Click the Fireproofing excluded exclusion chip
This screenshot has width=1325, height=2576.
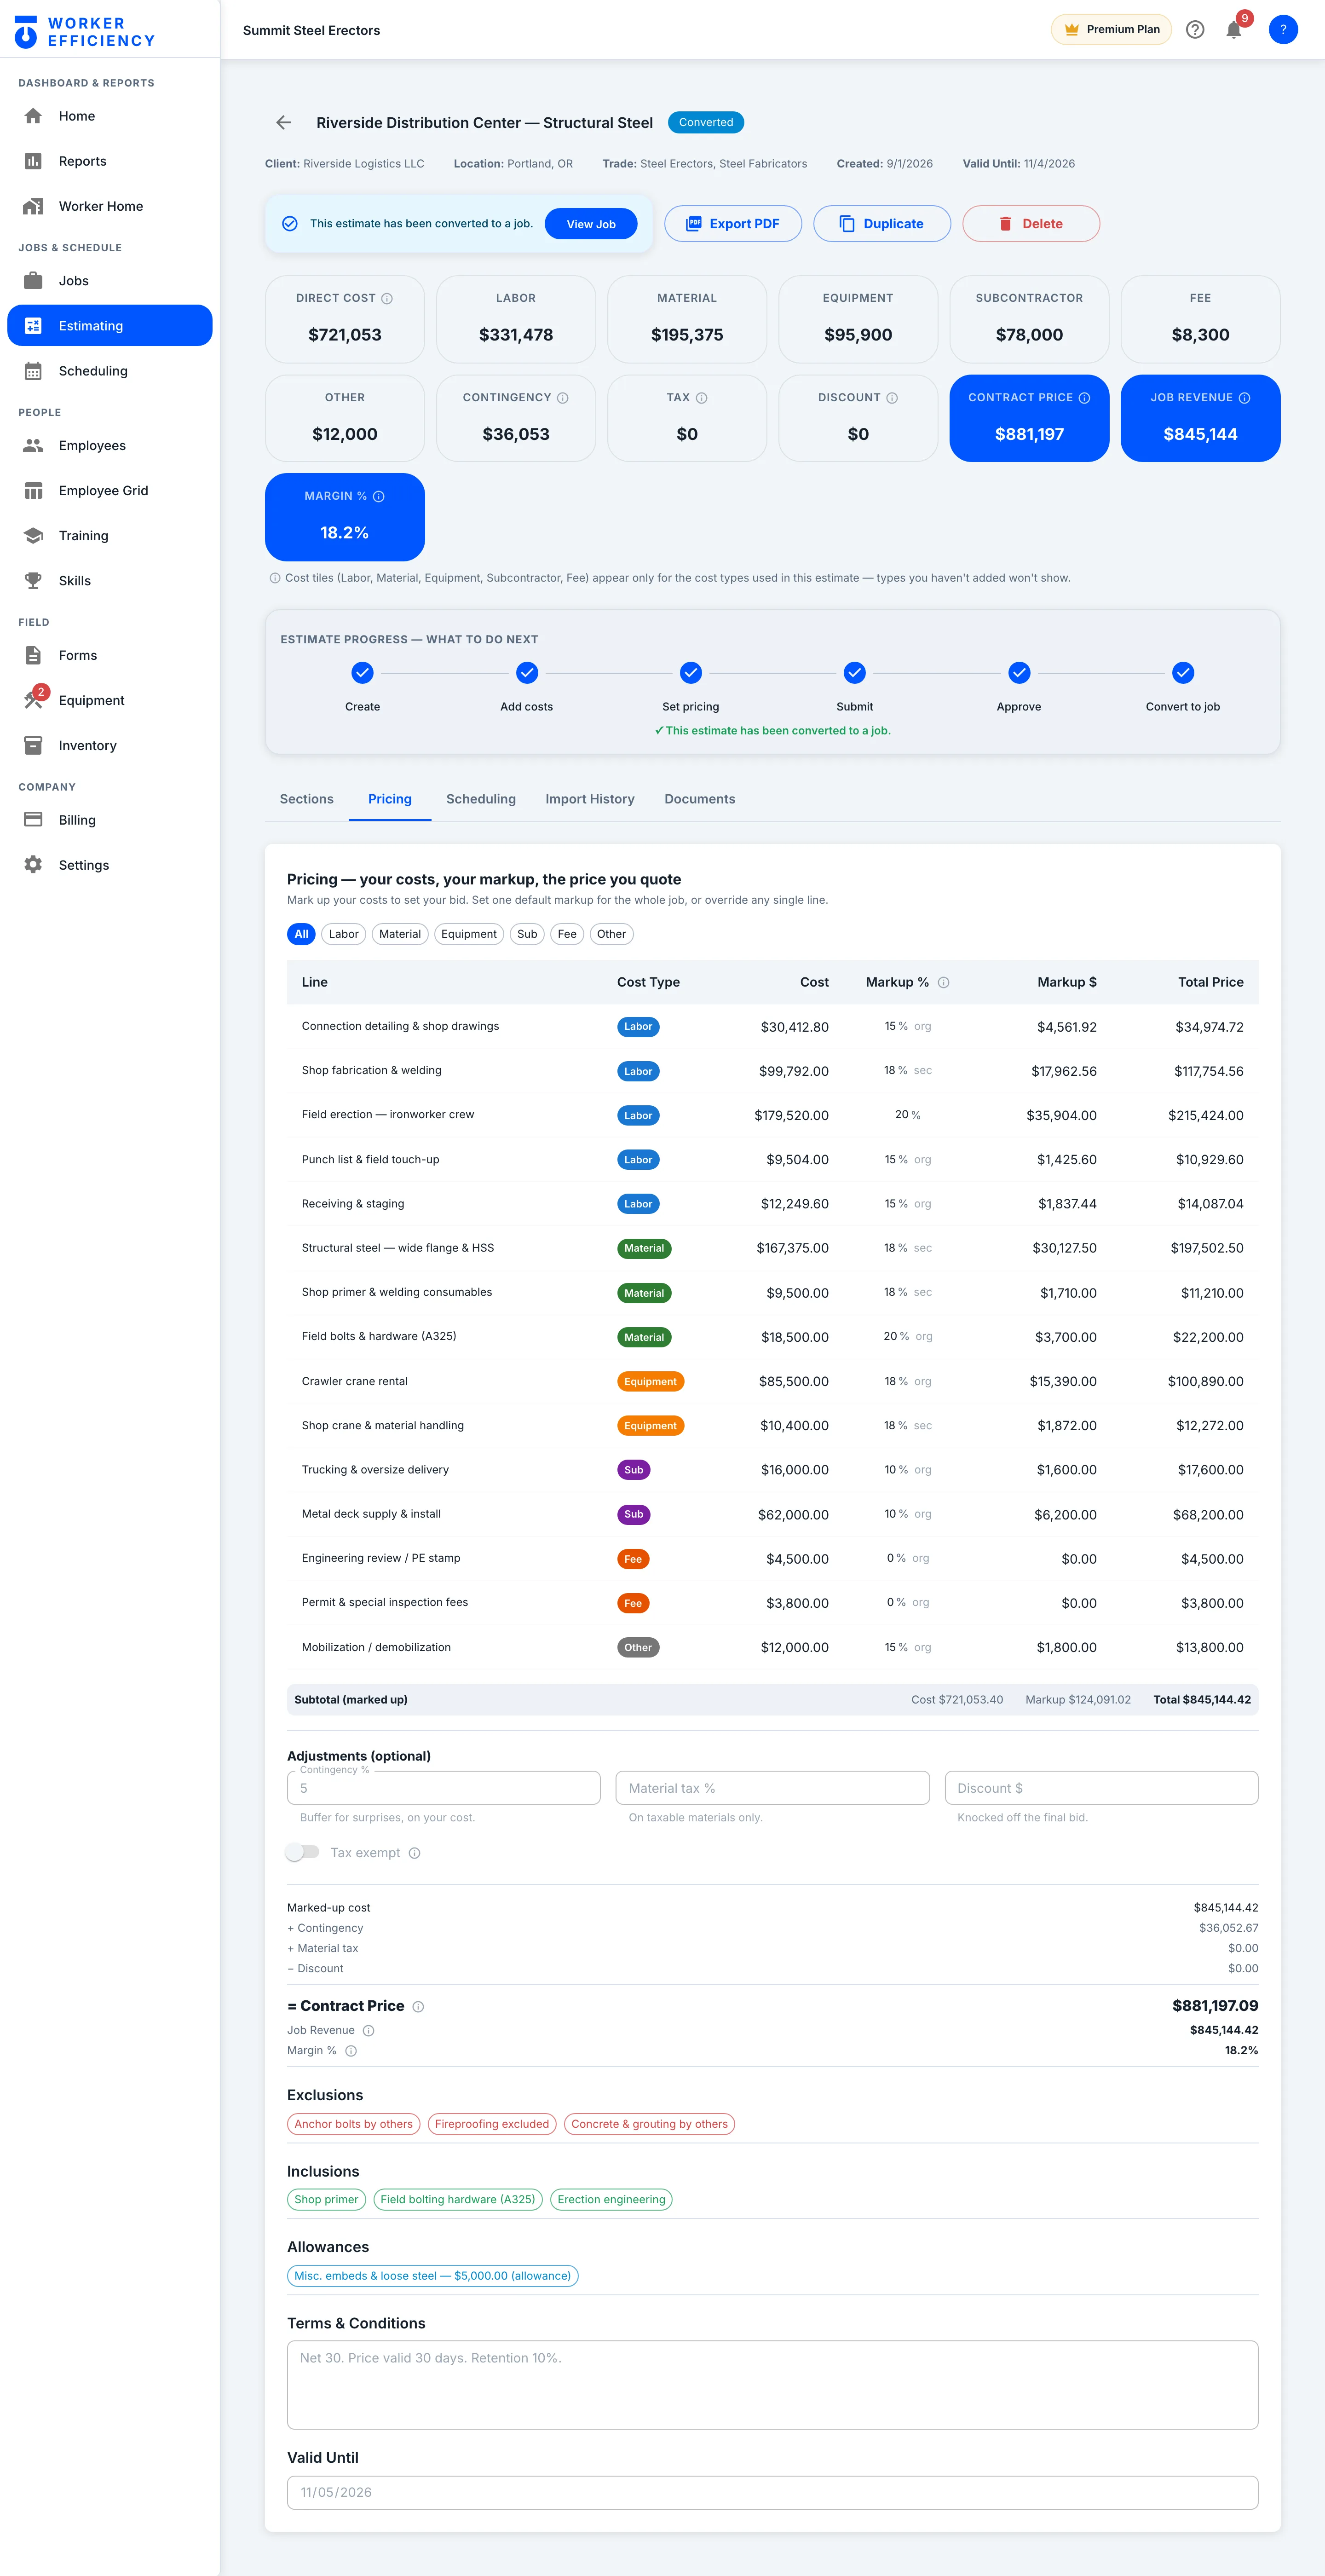point(492,2124)
